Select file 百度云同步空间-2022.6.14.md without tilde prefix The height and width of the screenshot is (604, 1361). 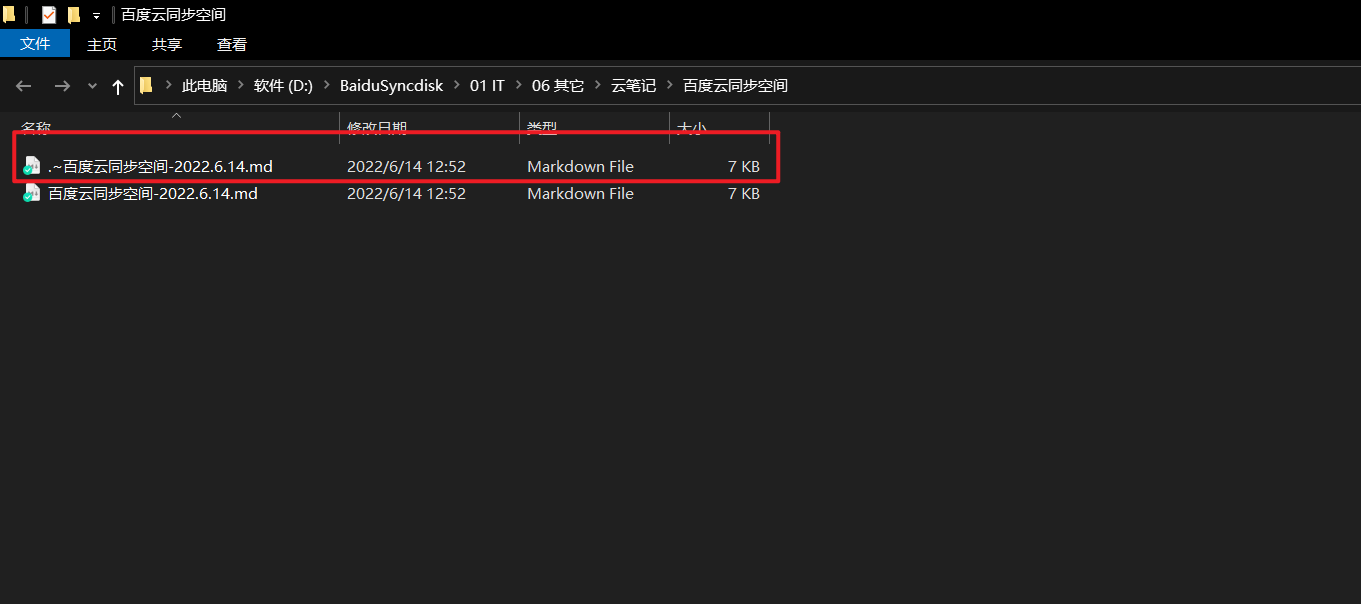(153, 194)
